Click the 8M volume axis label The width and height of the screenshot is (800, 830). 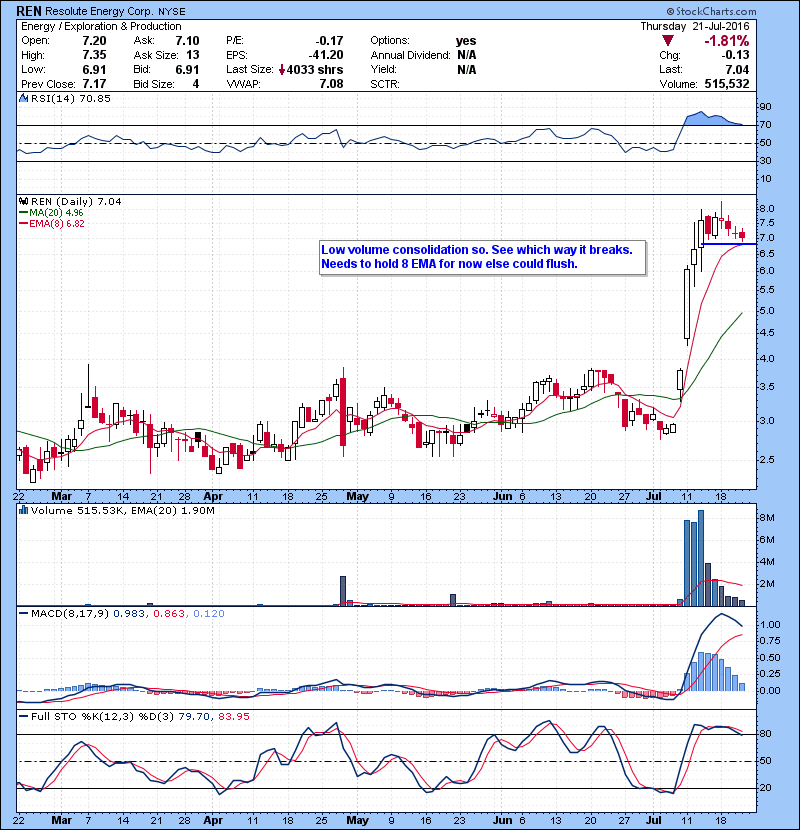tap(767, 518)
